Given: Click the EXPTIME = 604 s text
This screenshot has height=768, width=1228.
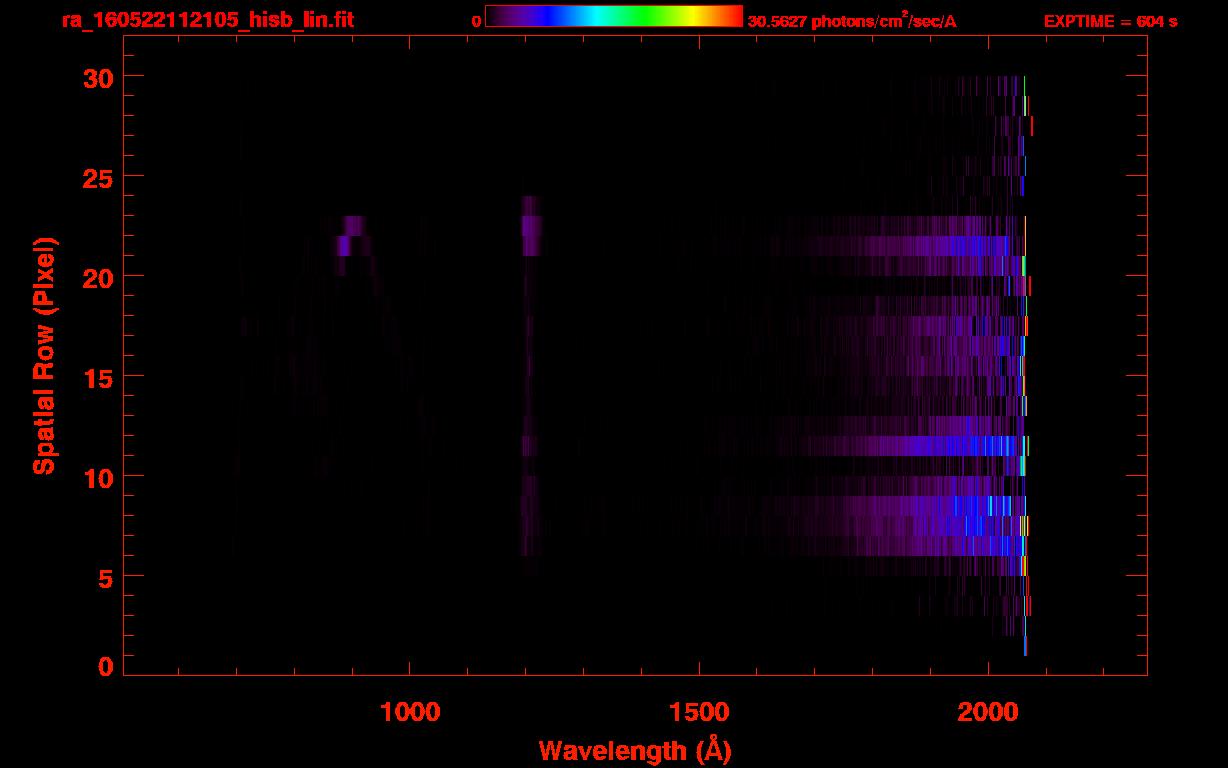Looking at the screenshot, I should [1110, 21].
